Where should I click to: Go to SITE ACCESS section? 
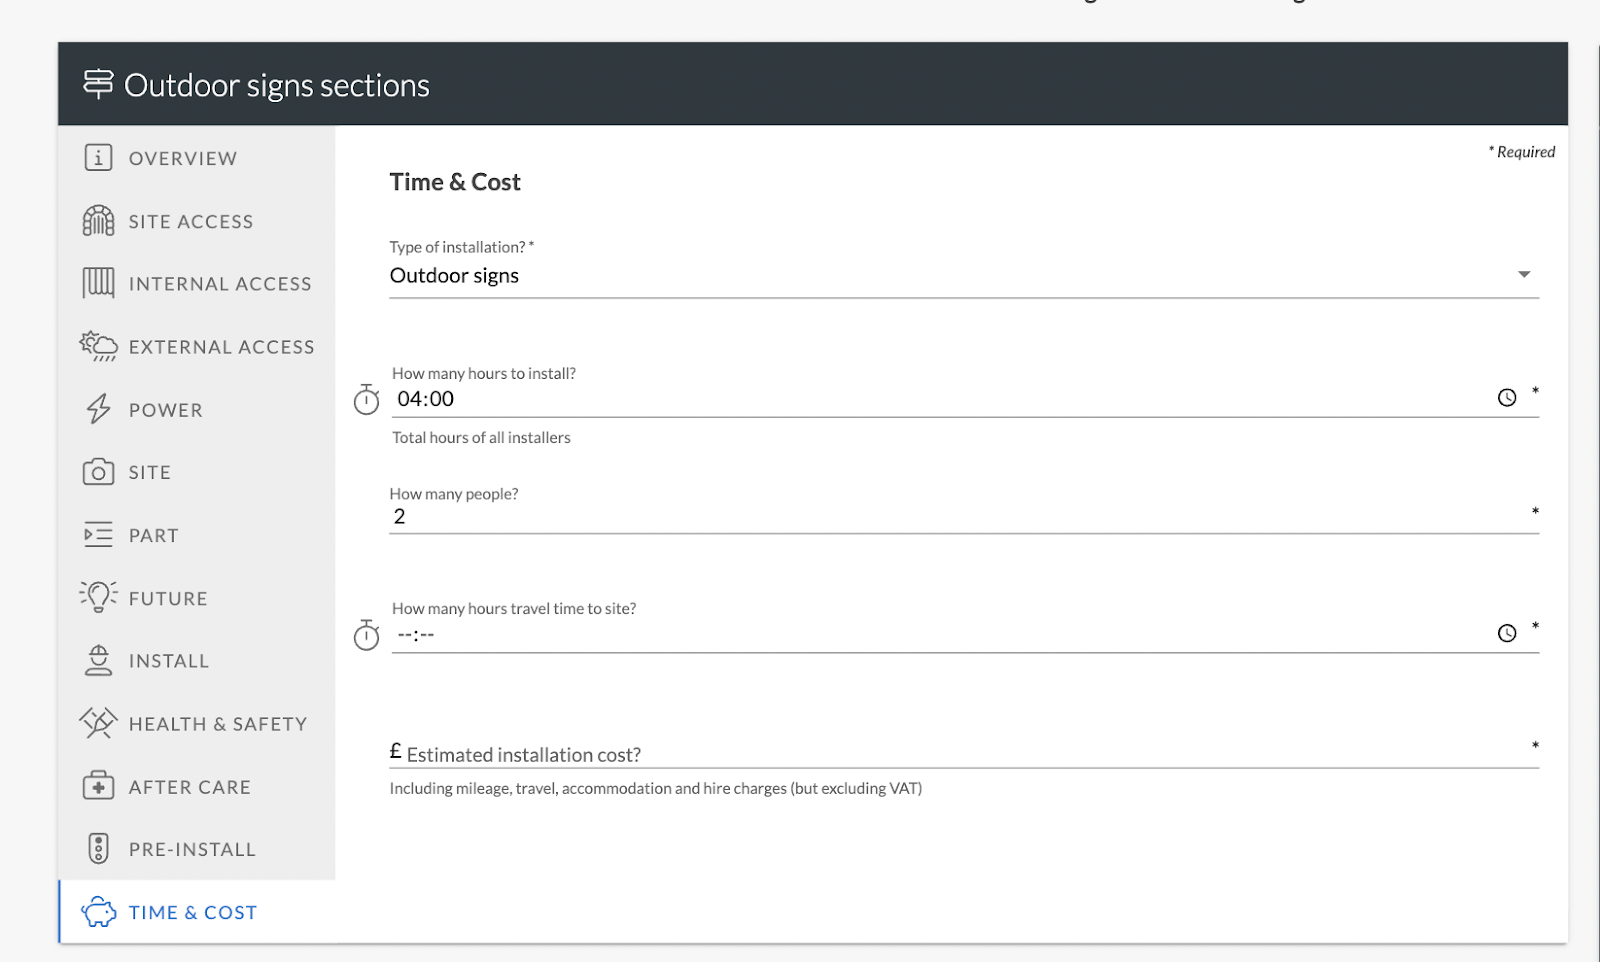(x=191, y=222)
